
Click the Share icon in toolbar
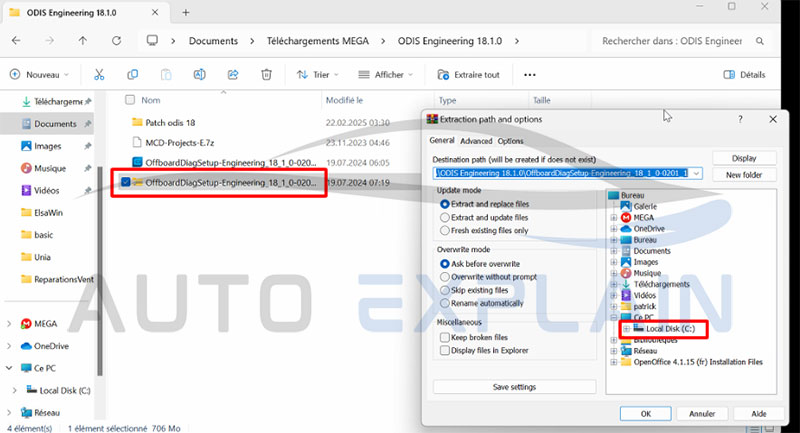[233, 74]
